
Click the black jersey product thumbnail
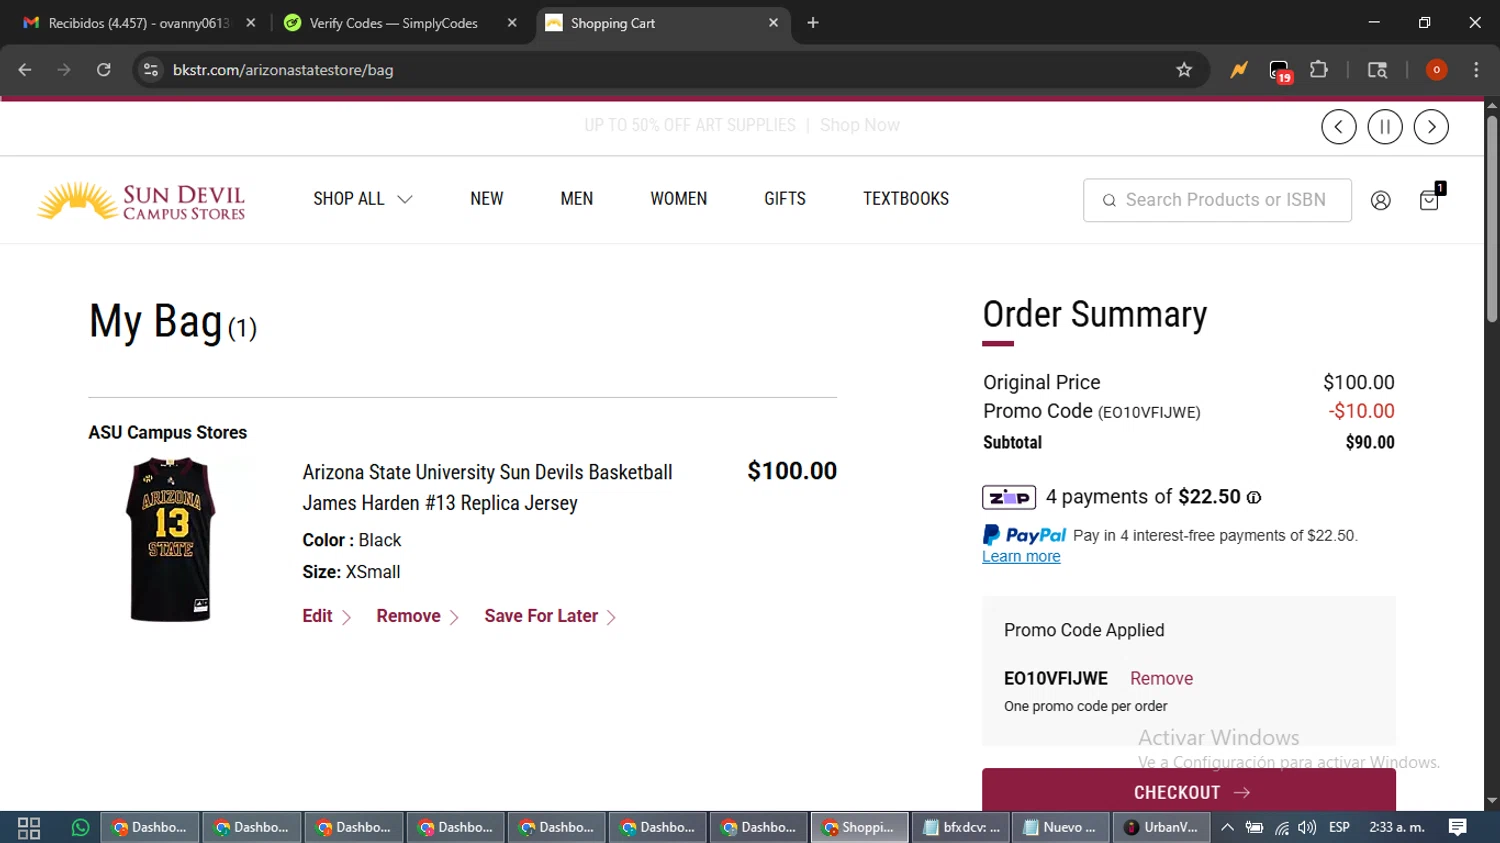point(171,539)
